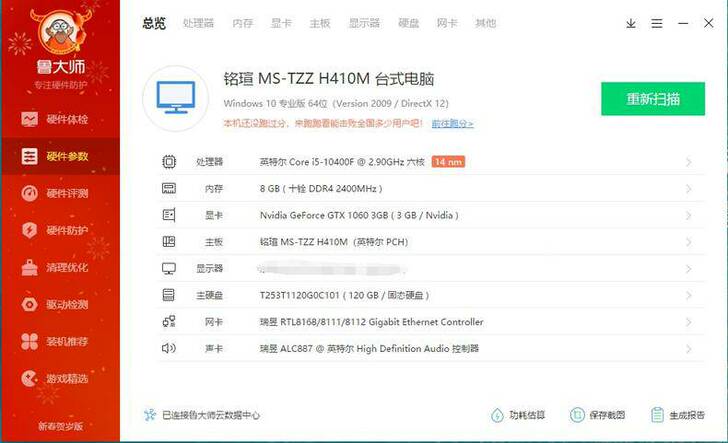Click the 显卡 graphics card icon
The width and height of the screenshot is (728, 443).
coord(169,215)
